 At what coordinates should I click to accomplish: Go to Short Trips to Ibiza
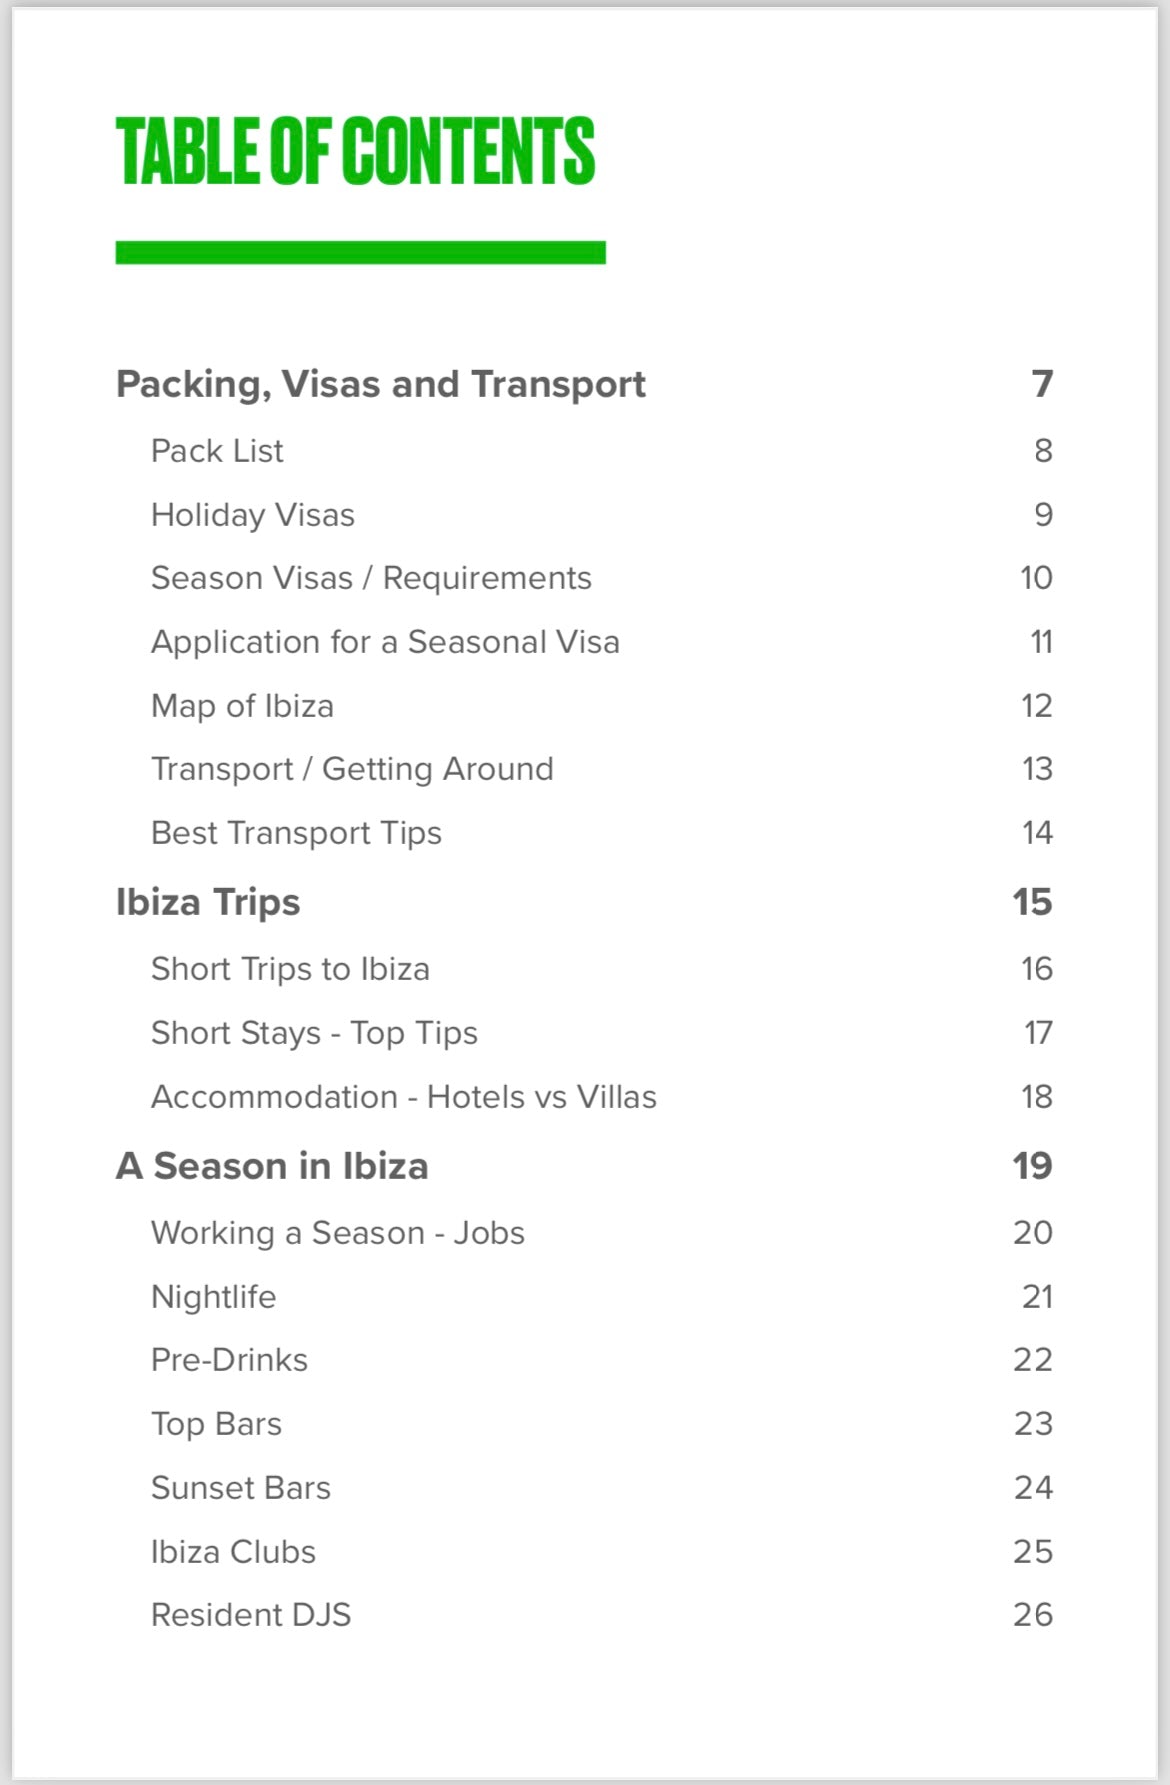pos(290,969)
